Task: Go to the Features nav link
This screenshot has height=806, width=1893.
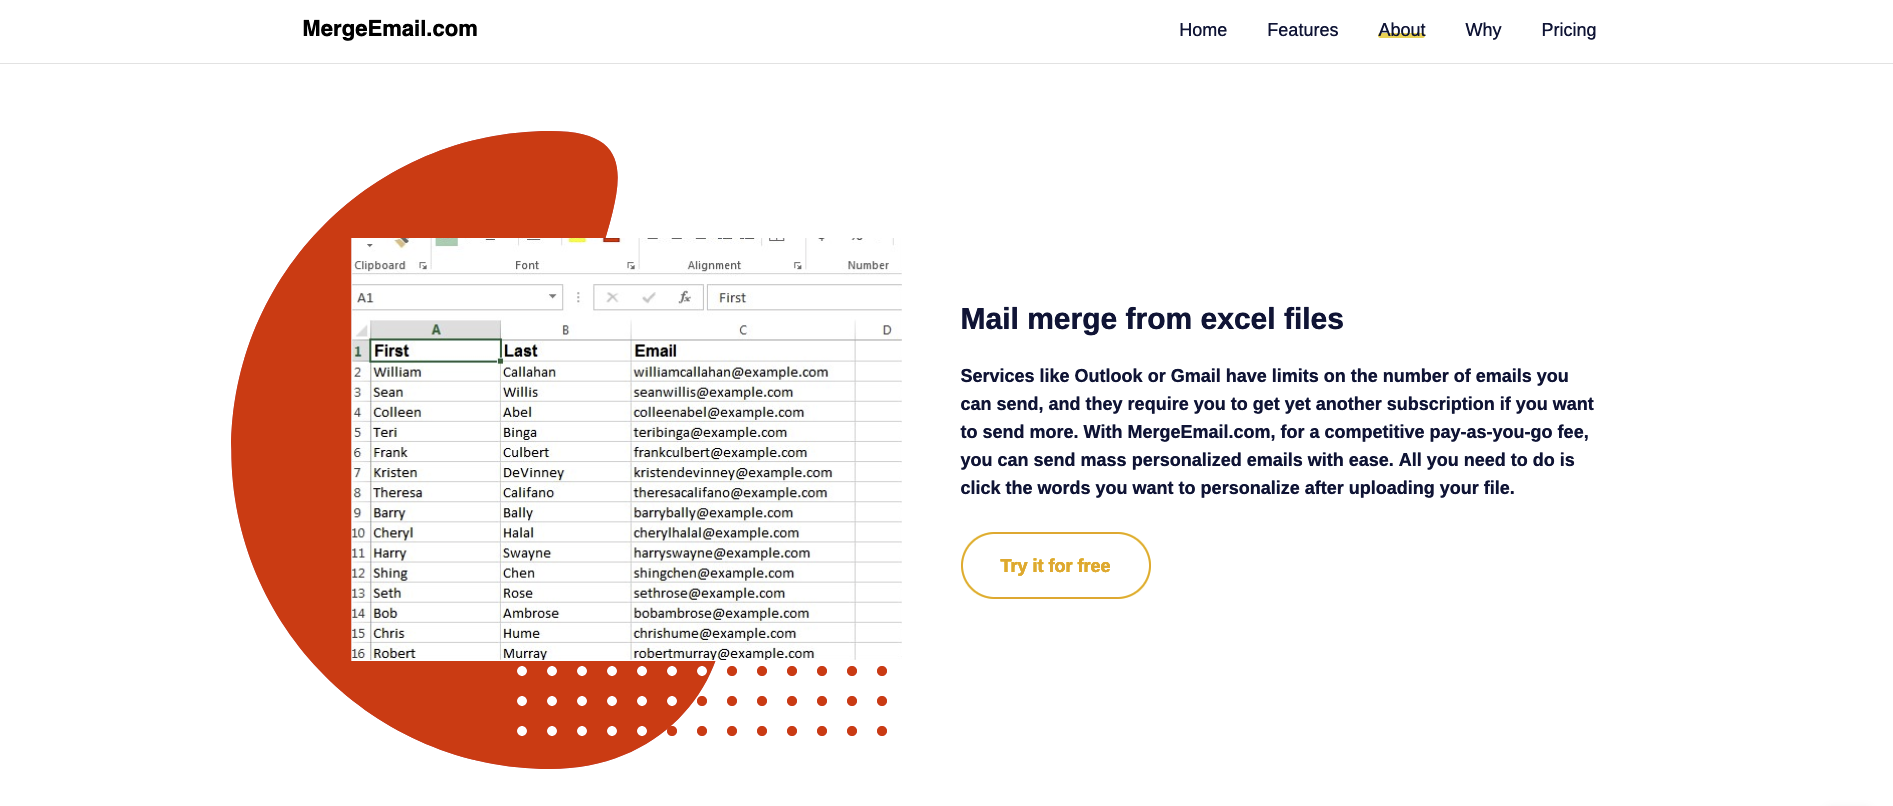Action: point(1302,30)
